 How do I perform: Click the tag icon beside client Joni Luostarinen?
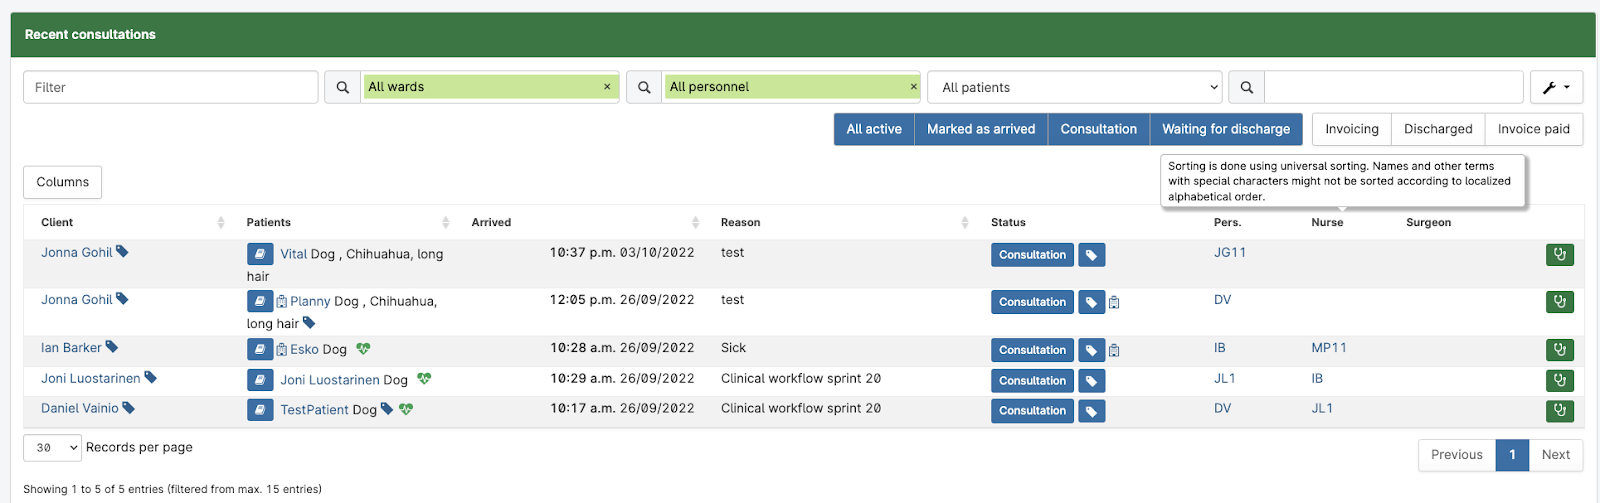click(x=151, y=378)
